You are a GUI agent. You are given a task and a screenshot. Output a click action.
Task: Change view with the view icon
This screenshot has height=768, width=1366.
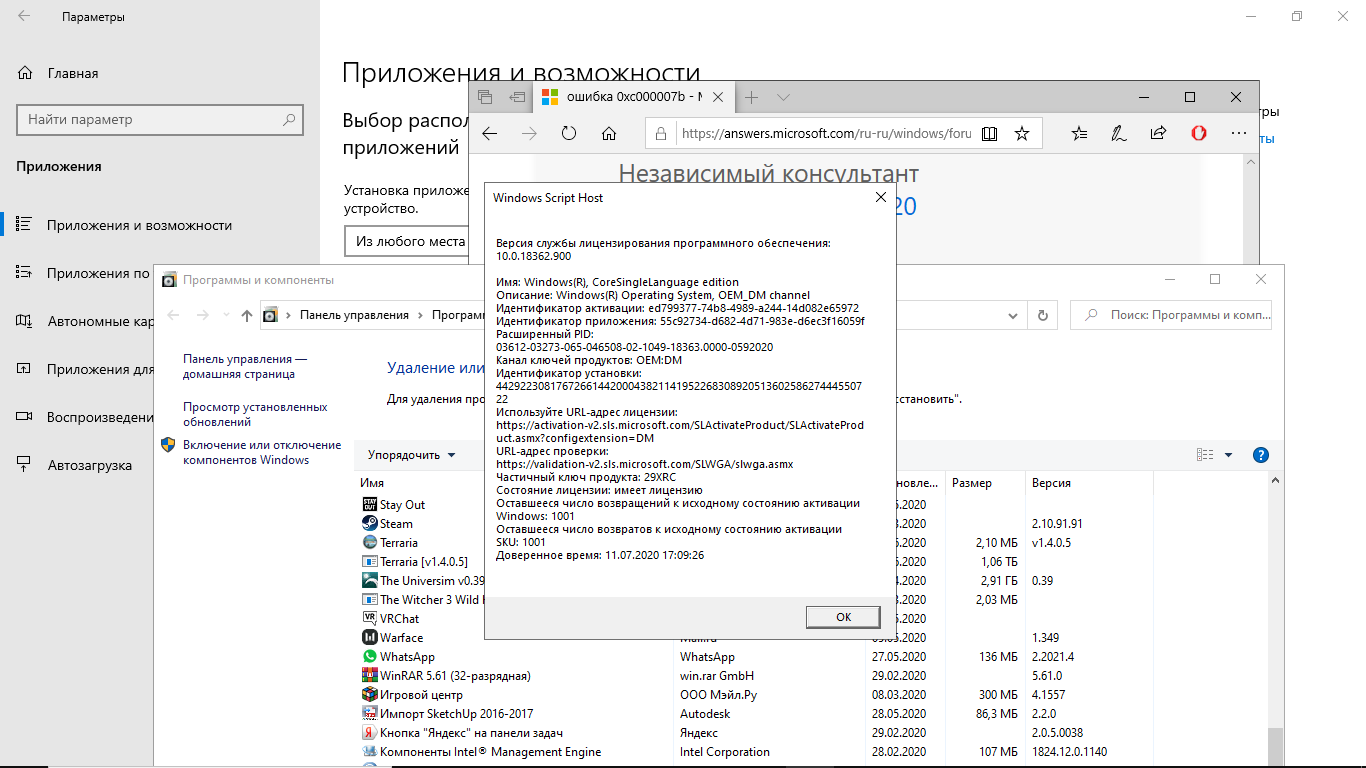point(1205,455)
